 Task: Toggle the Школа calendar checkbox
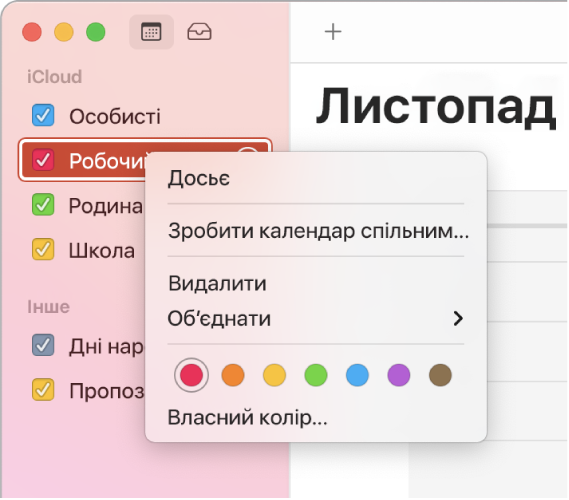click(43, 250)
